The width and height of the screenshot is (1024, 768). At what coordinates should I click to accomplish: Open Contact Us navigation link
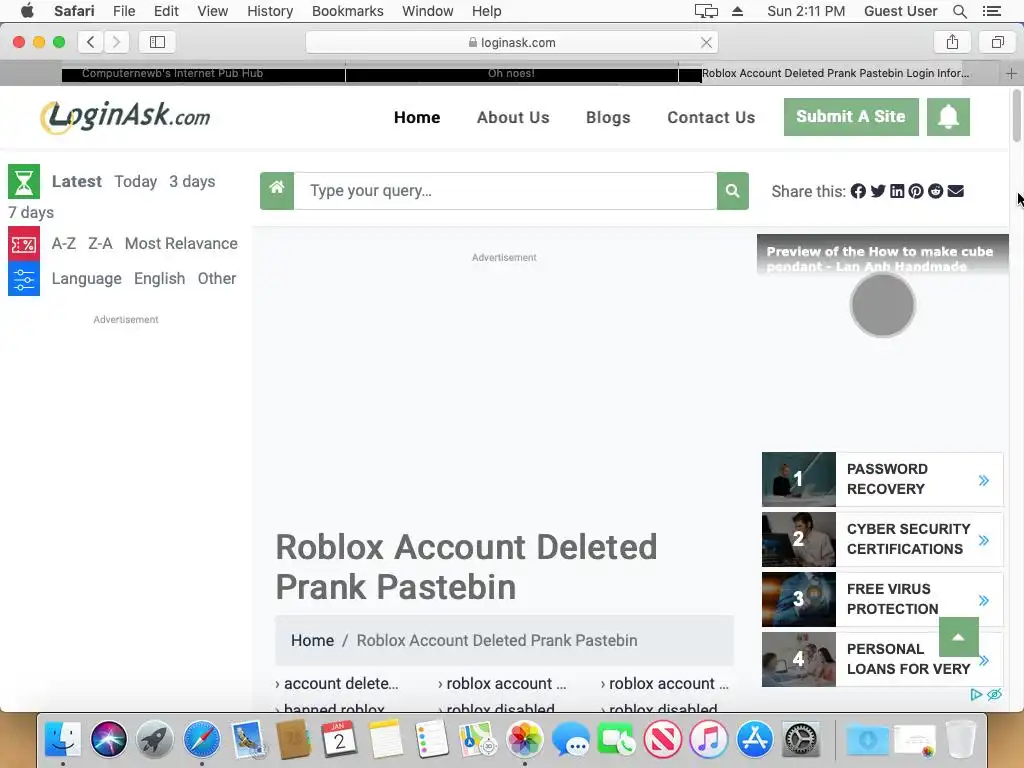(x=711, y=118)
